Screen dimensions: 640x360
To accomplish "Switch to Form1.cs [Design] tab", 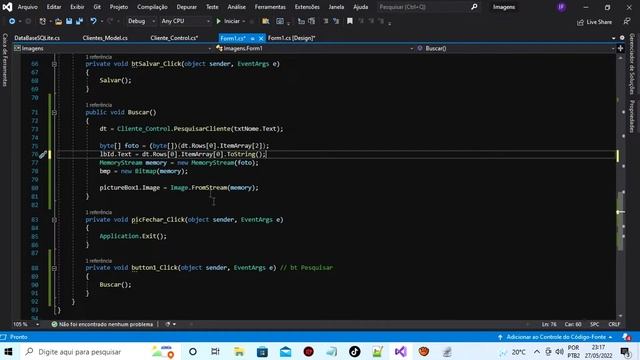I will click(x=291, y=38).
